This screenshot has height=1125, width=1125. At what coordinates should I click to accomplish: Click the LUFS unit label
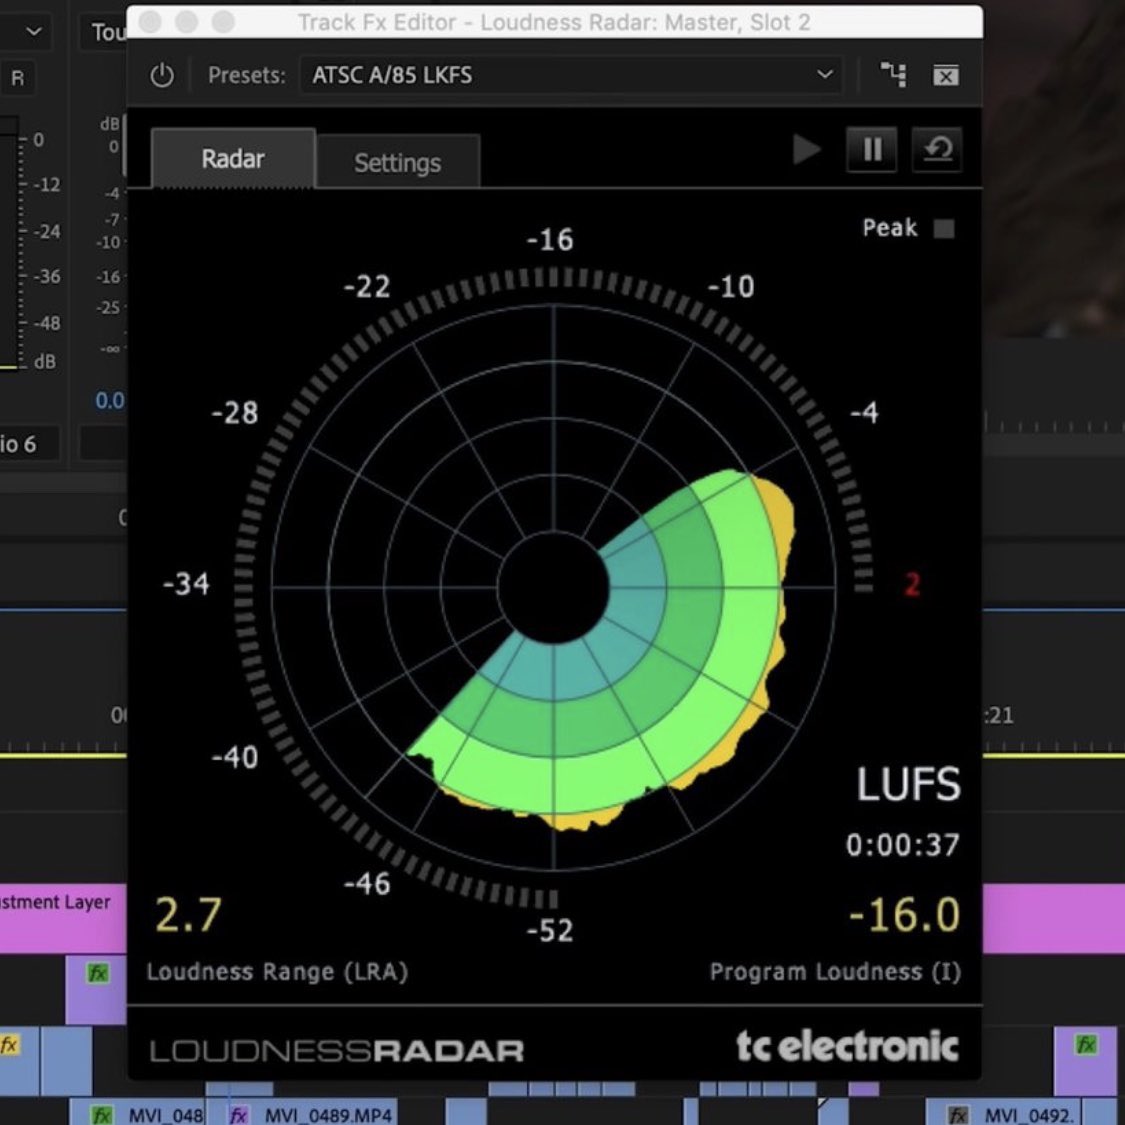pyautogui.click(x=908, y=784)
